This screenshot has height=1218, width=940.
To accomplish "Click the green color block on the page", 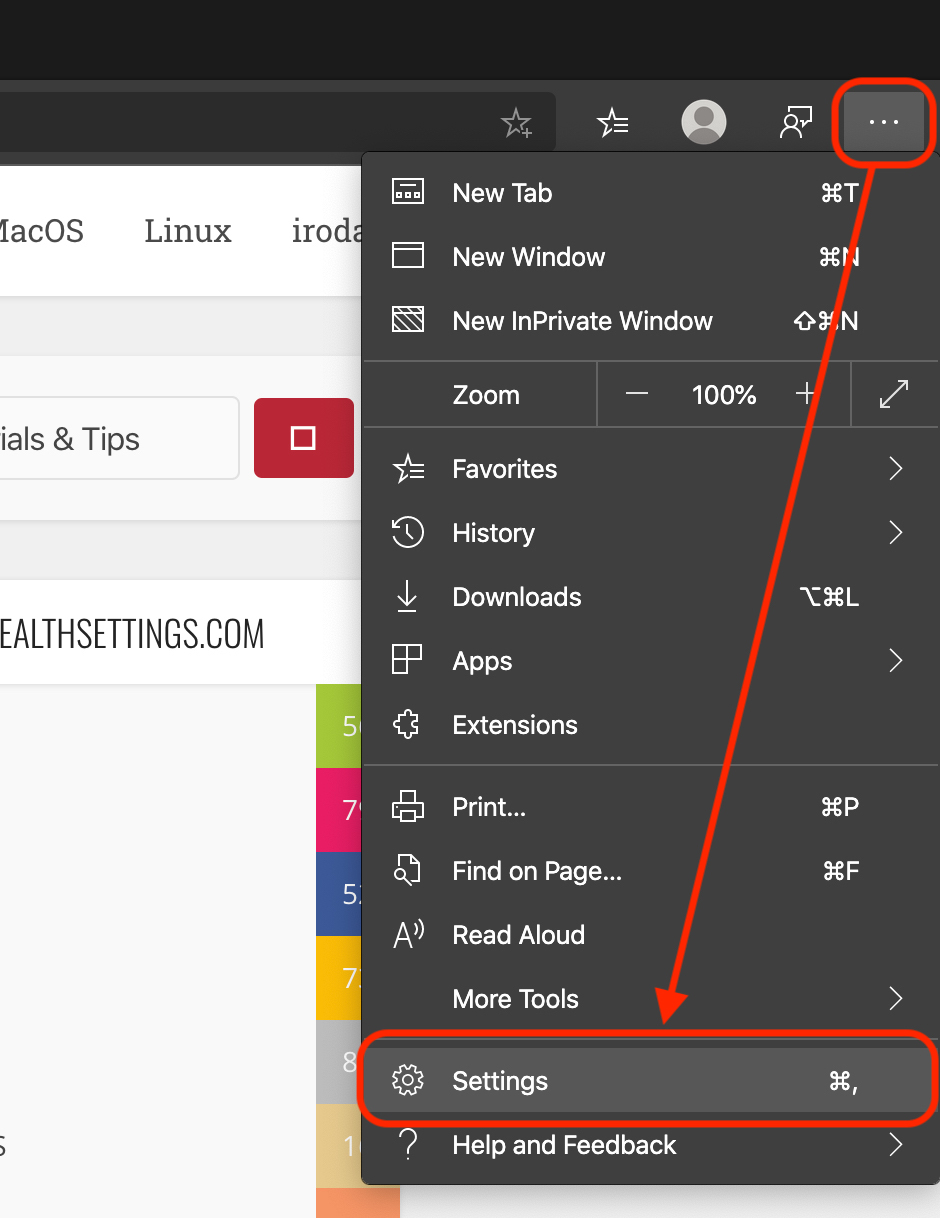I will coord(338,726).
